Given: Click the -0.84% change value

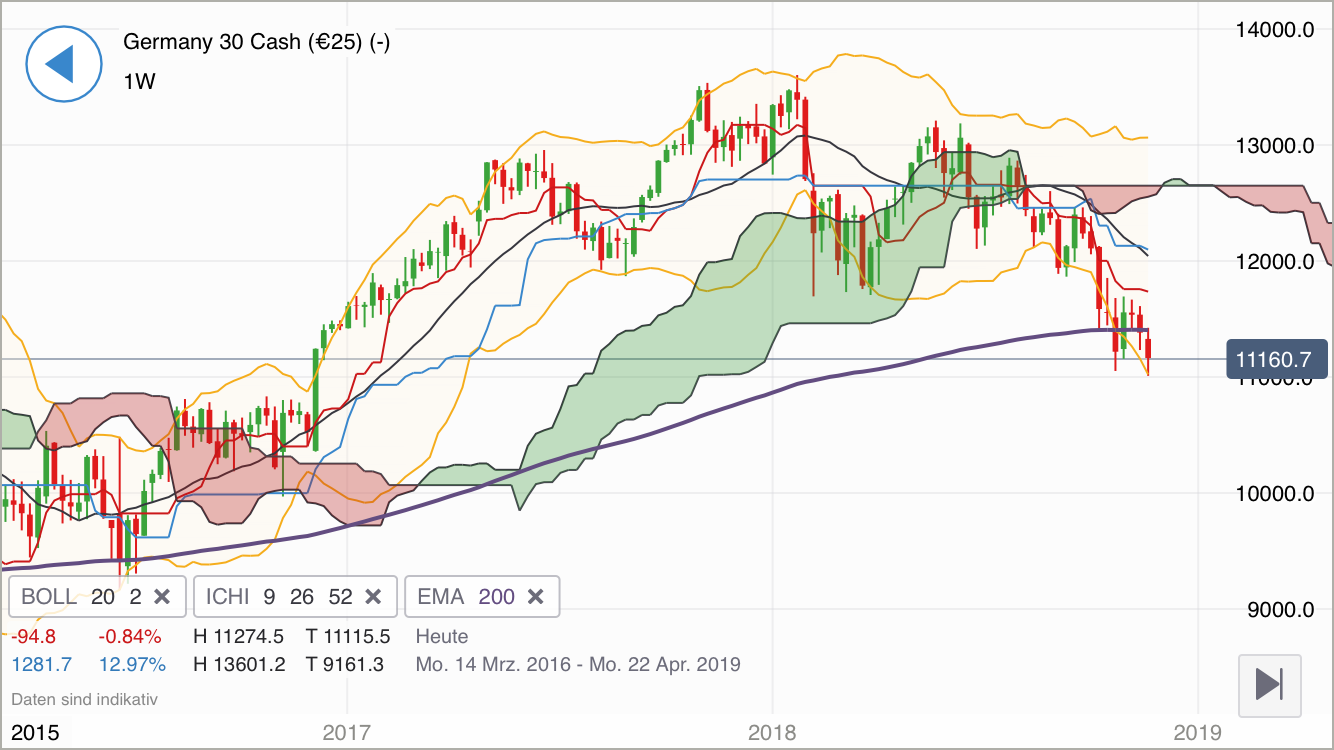Looking at the screenshot, I should click(130, 635).
